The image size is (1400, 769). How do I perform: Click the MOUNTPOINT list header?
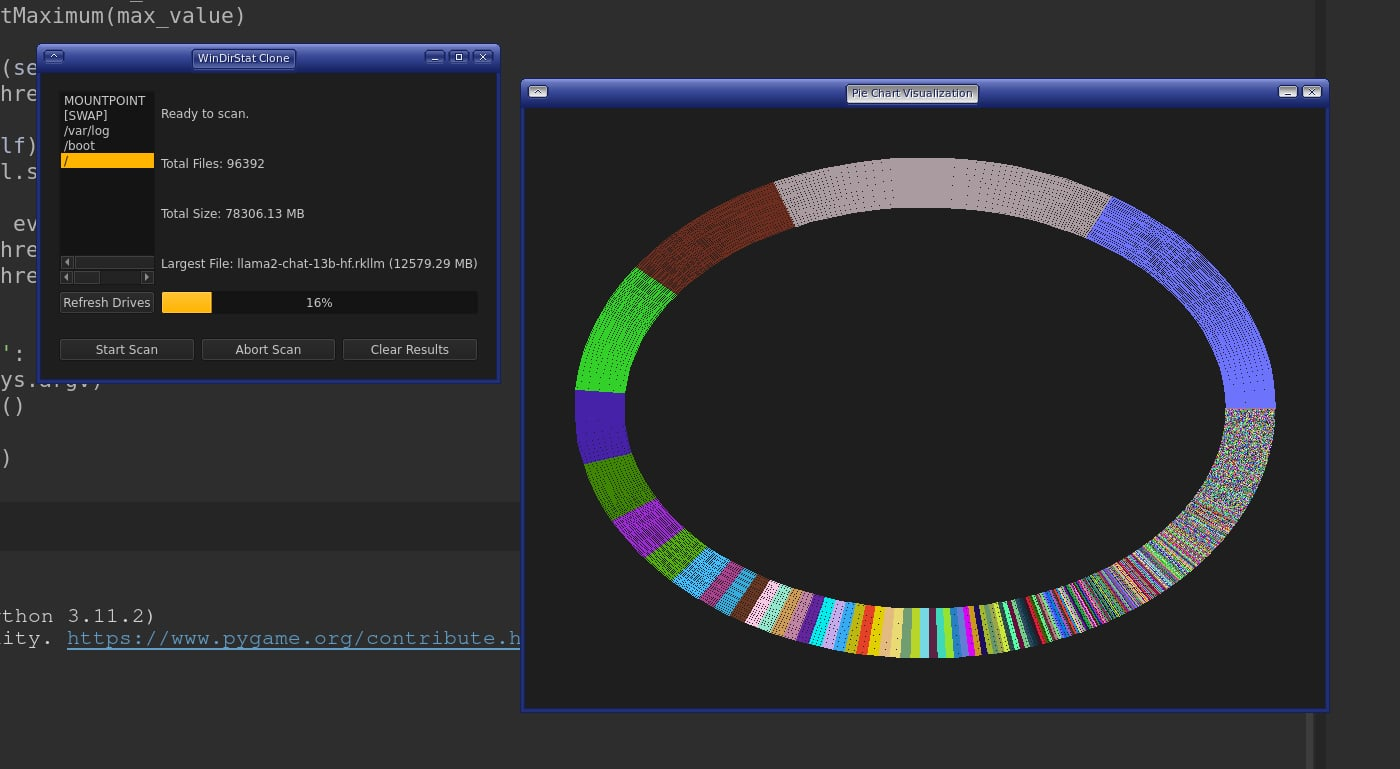tap(105, 101)
